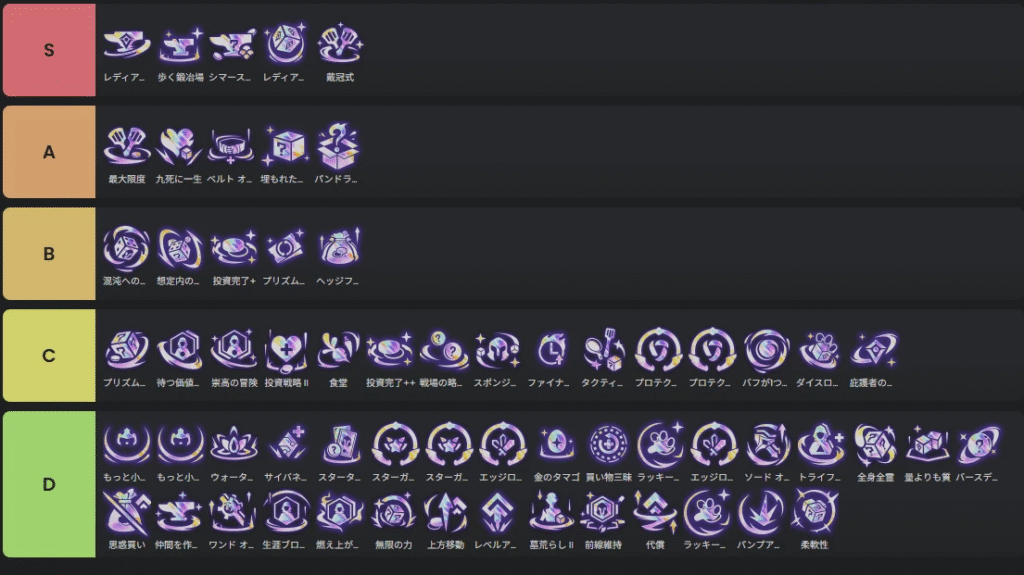Click the red S tier label
1024x575 pixels.
(49, 50)
